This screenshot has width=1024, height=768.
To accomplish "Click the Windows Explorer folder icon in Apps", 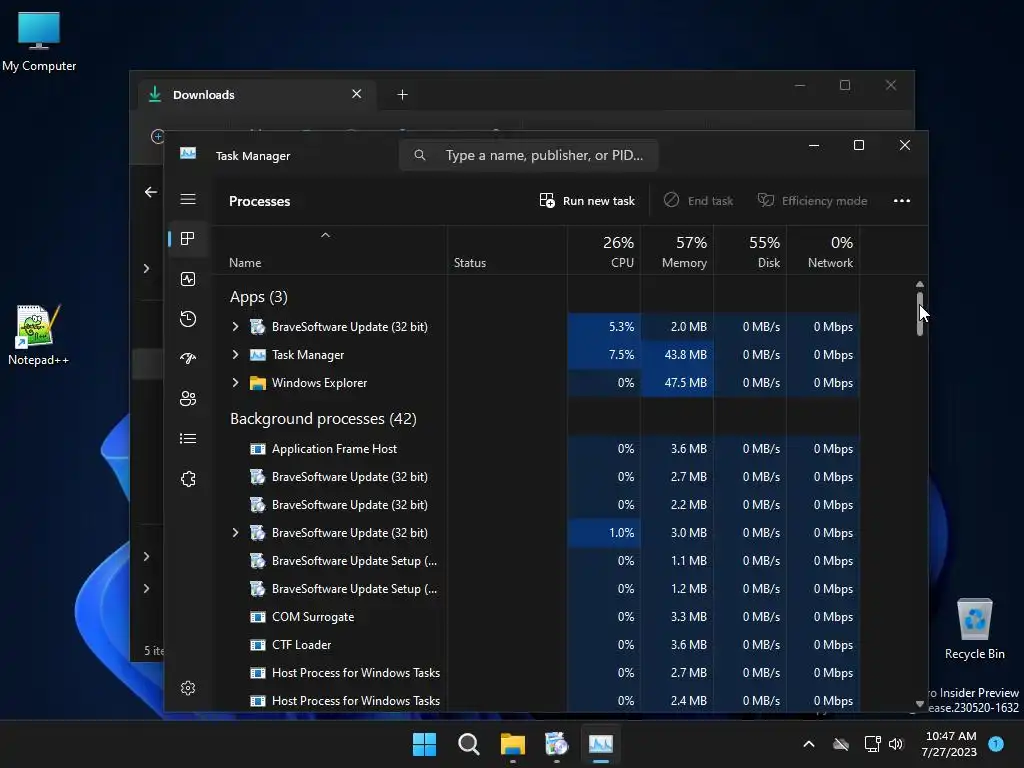I will click(258, 383).
